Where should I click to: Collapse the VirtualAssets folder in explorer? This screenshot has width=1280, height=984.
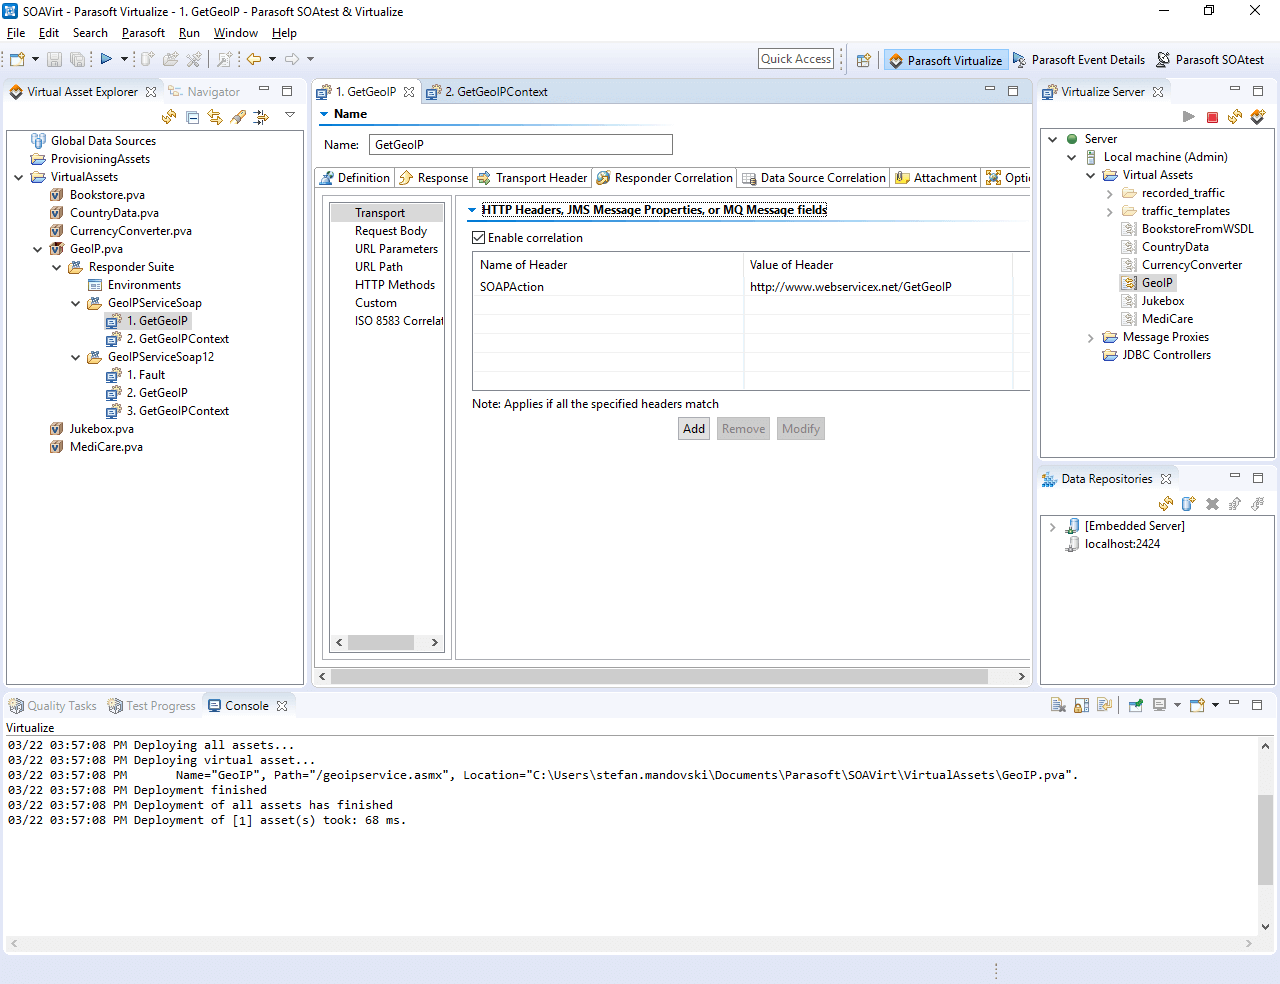19,177
